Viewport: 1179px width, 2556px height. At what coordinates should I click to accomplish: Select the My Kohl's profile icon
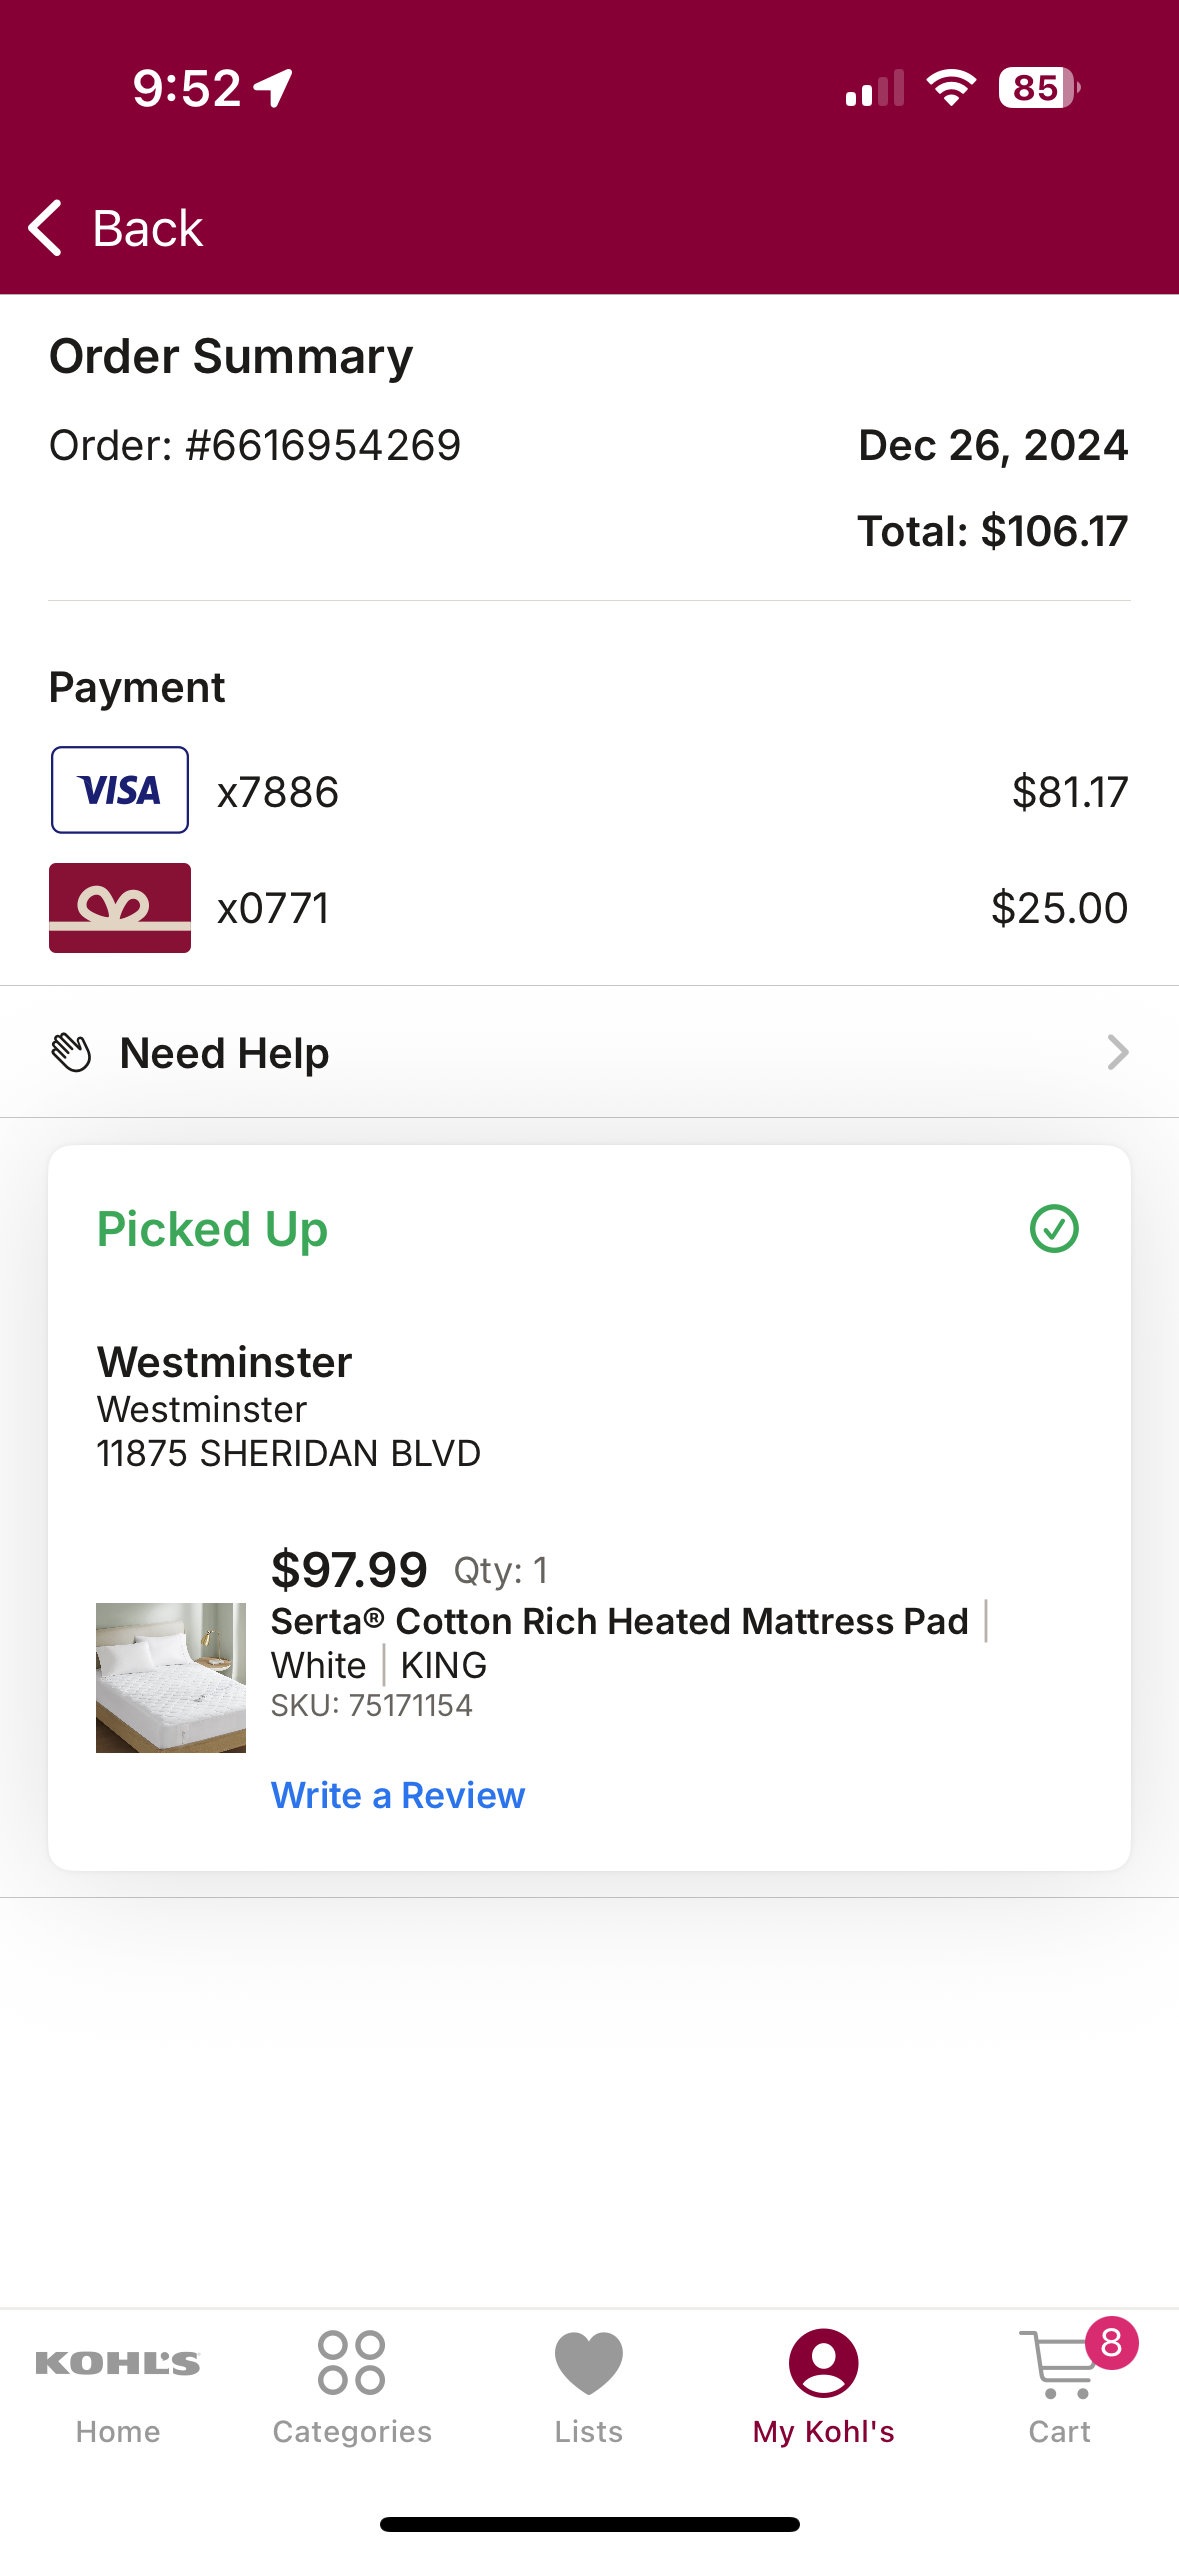824,2363
